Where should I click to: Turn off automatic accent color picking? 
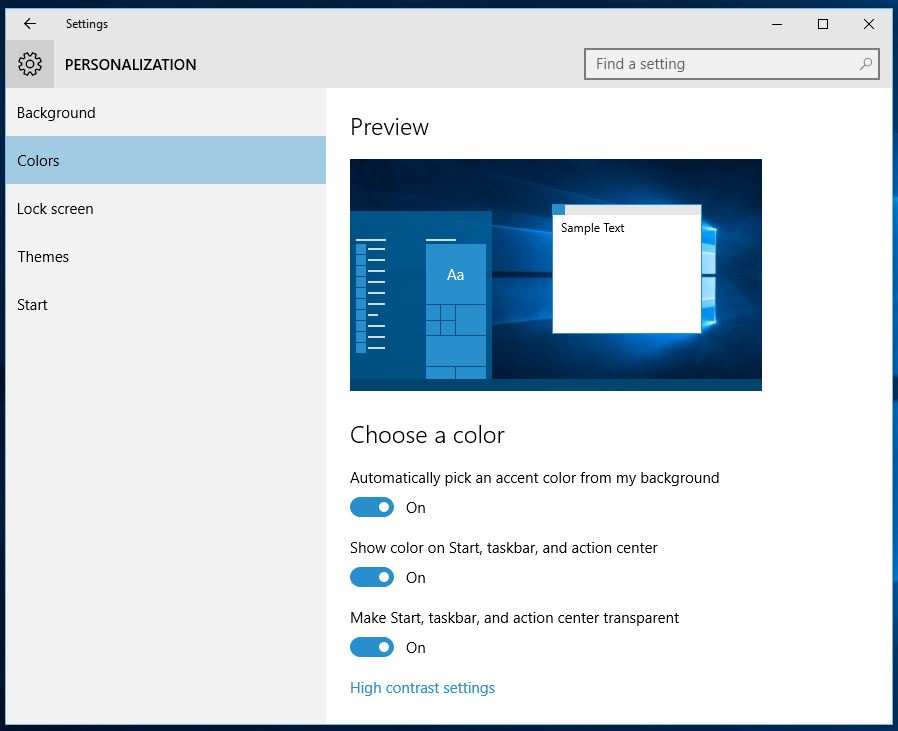[372, 507]
